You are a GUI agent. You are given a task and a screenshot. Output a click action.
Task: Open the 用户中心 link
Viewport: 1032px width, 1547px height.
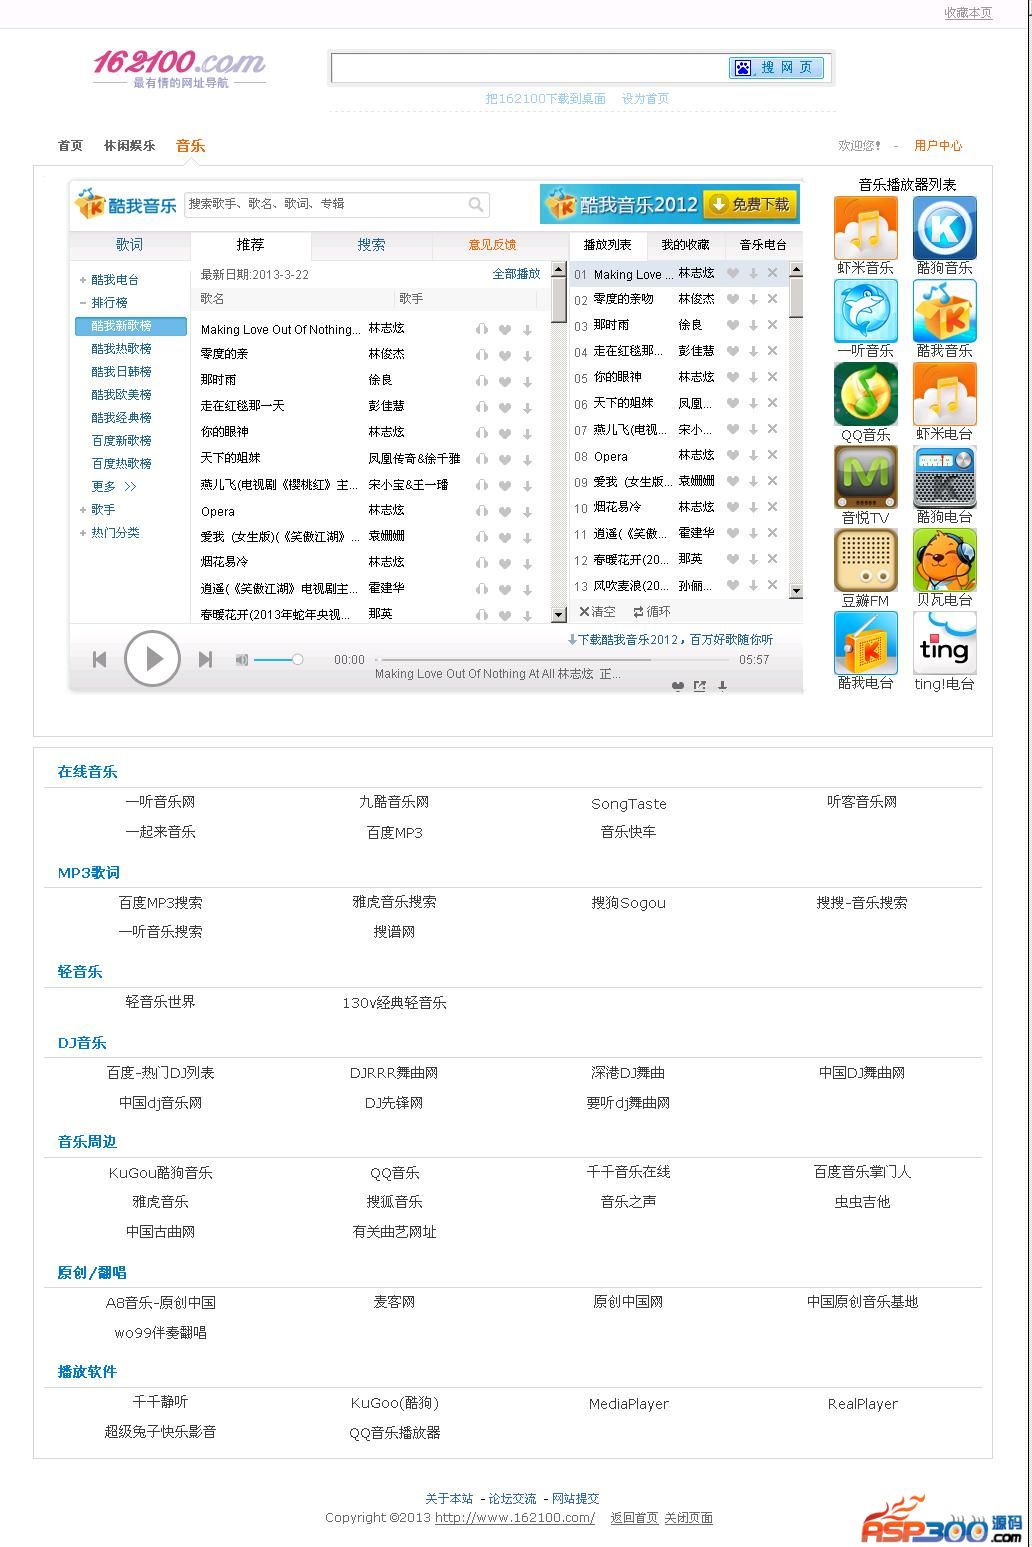pyautogui.click(x=938, y=145)
